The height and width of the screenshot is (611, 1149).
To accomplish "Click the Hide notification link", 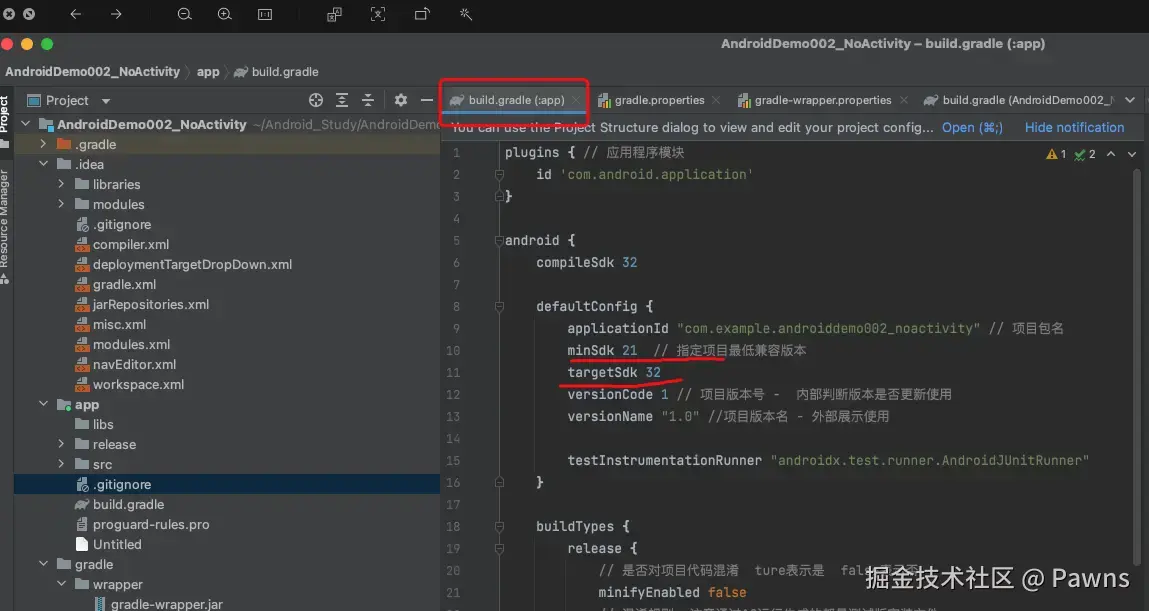I will pyautogui.click(x=1074, y=127).
